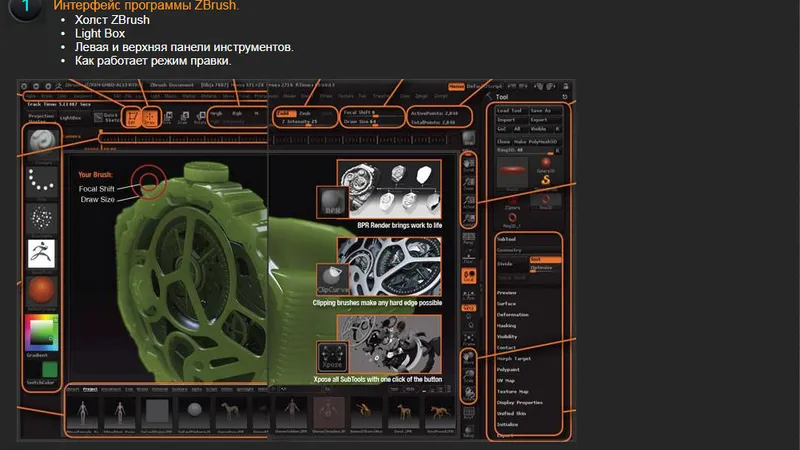800x450 pixels.
Task: Click the right shelf Scale view icon
Action: (469, 377)
